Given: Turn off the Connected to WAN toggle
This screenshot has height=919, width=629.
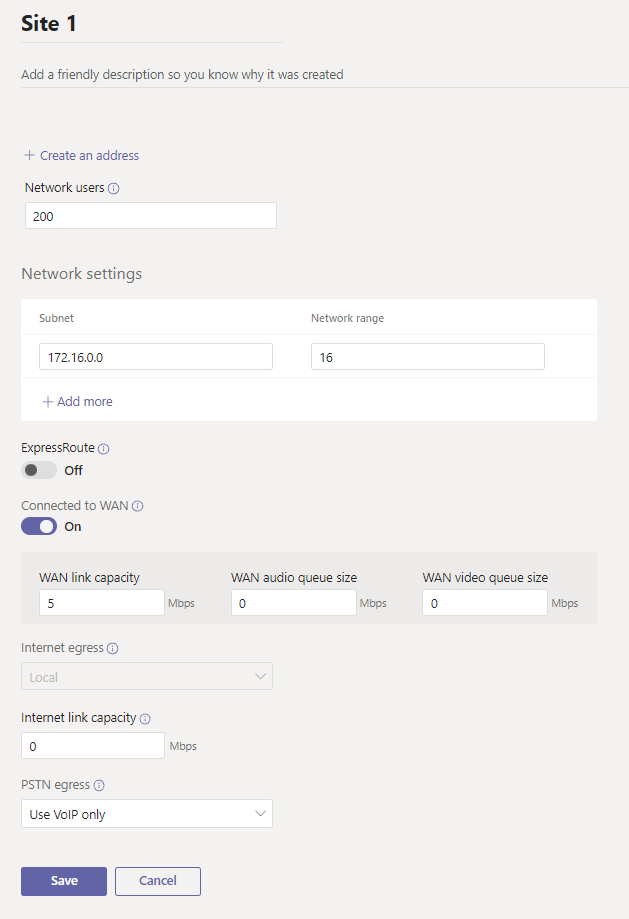Looking at the screenshot, I should click(x=39, y=526).
